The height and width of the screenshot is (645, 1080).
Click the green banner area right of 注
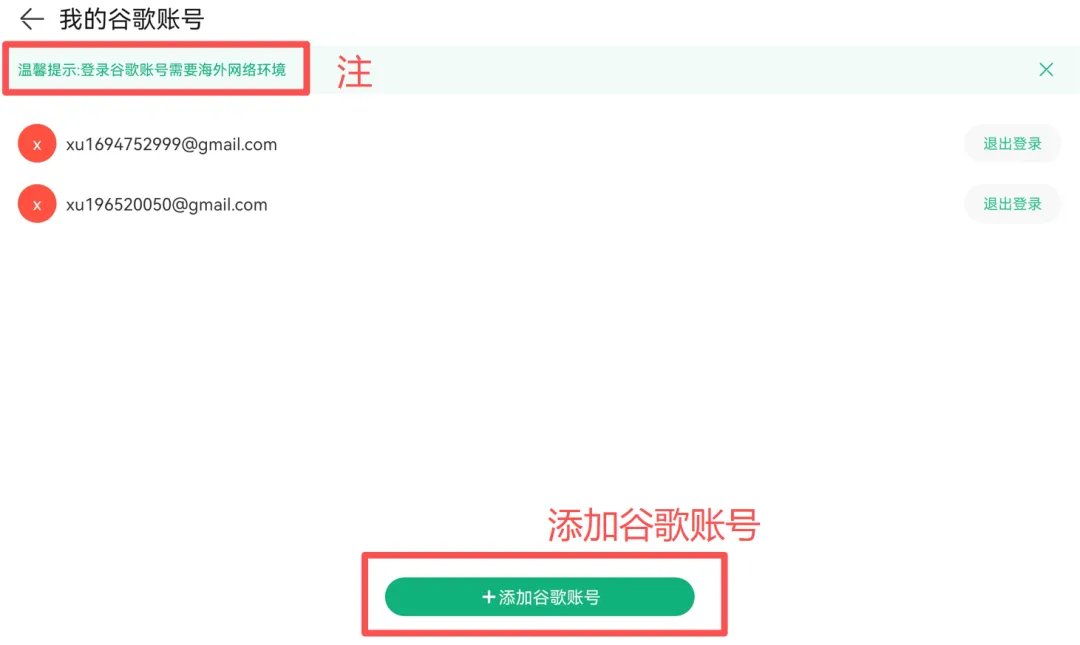pos(703,70)
